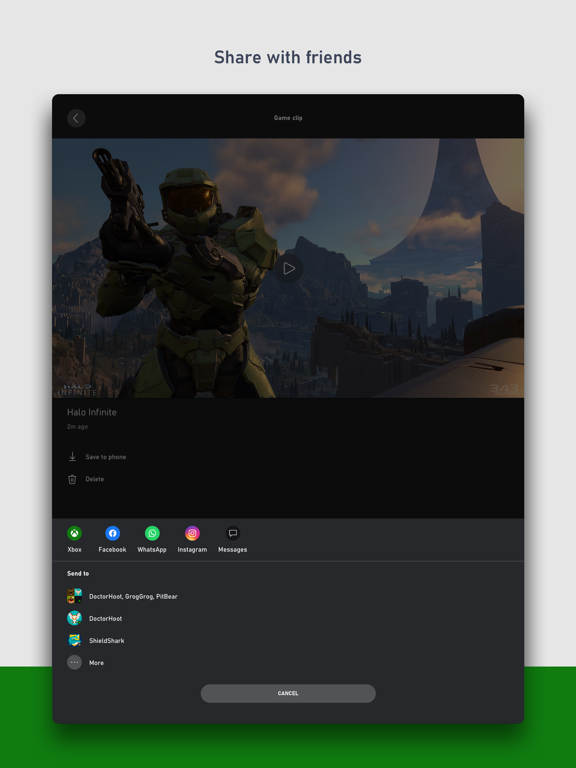Image resolution: width=576 pixels, height=768 pixels.
Task: Click the Save to phone download icon
Action: pyautogui.click(x=72, y=456)
